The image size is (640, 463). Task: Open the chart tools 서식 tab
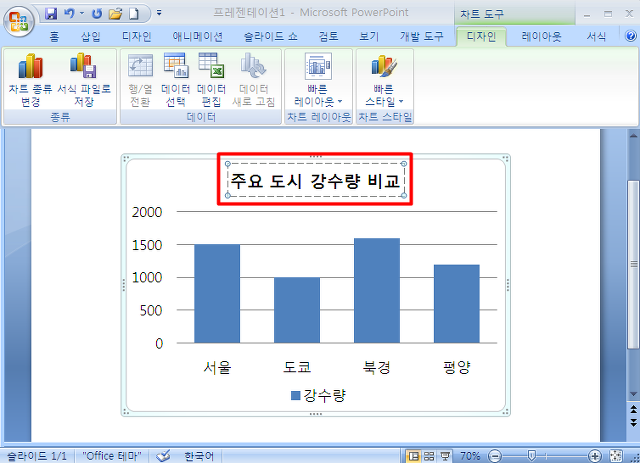[x=596, y=37]
